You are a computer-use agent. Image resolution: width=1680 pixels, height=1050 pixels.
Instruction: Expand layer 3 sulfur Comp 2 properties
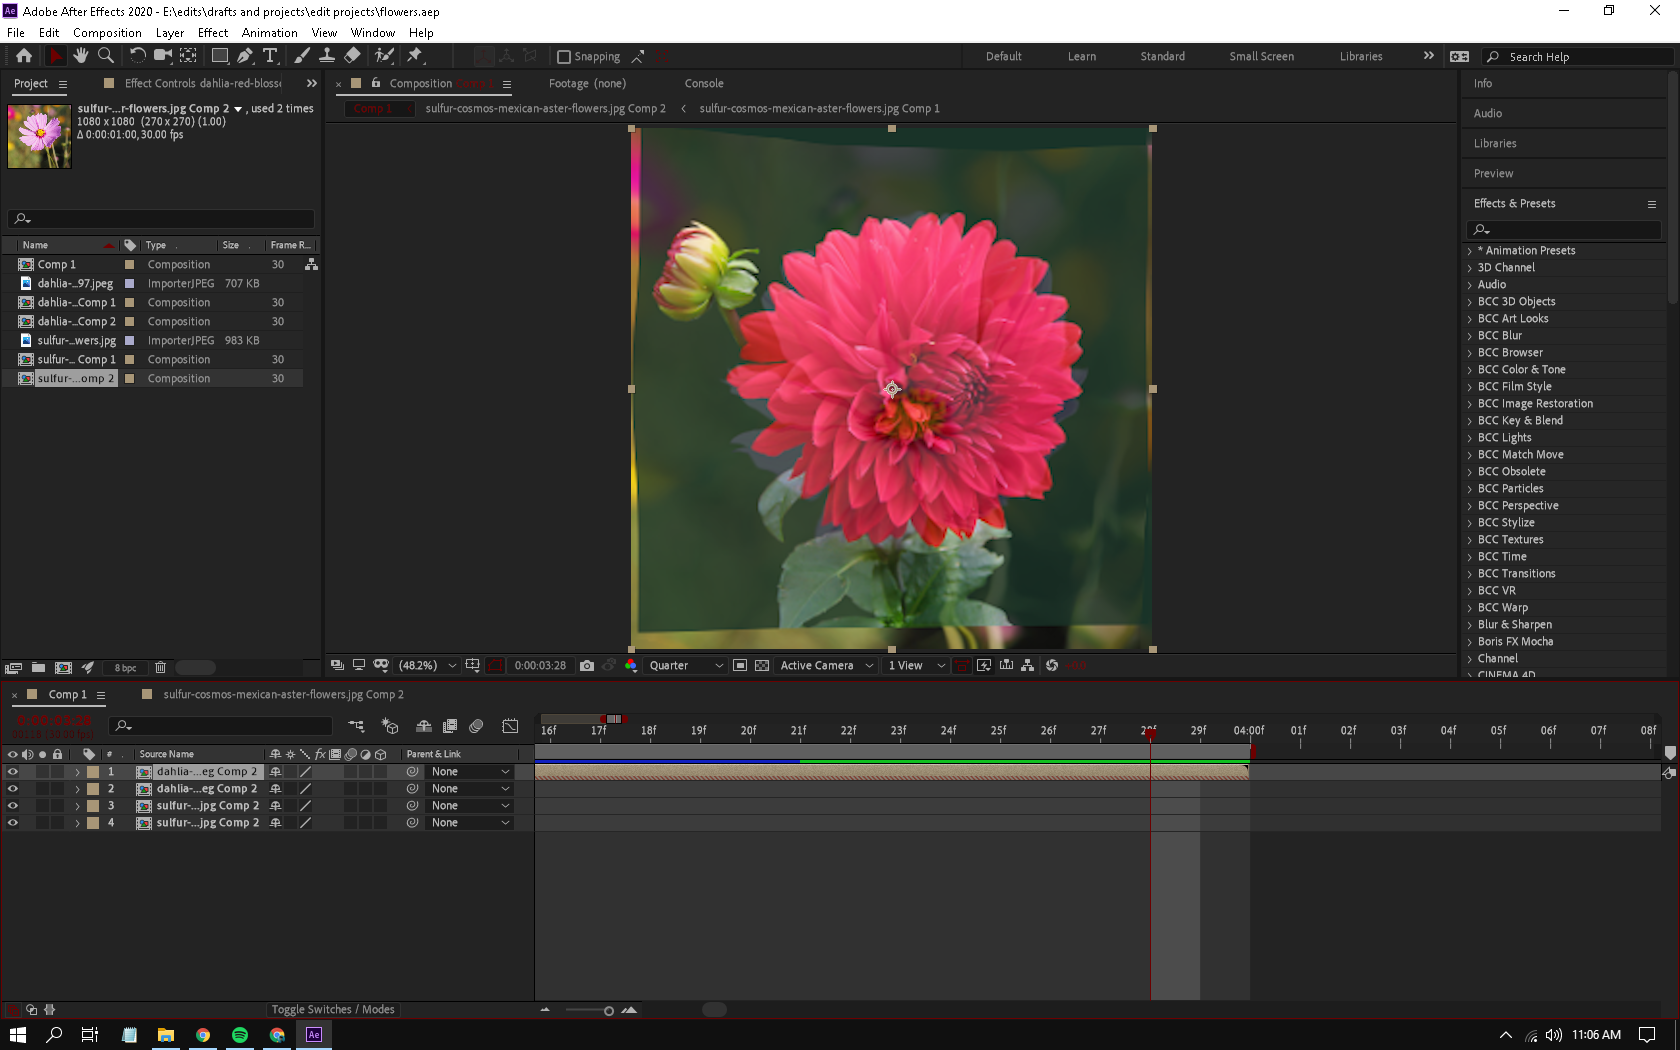tap(77, 805)
